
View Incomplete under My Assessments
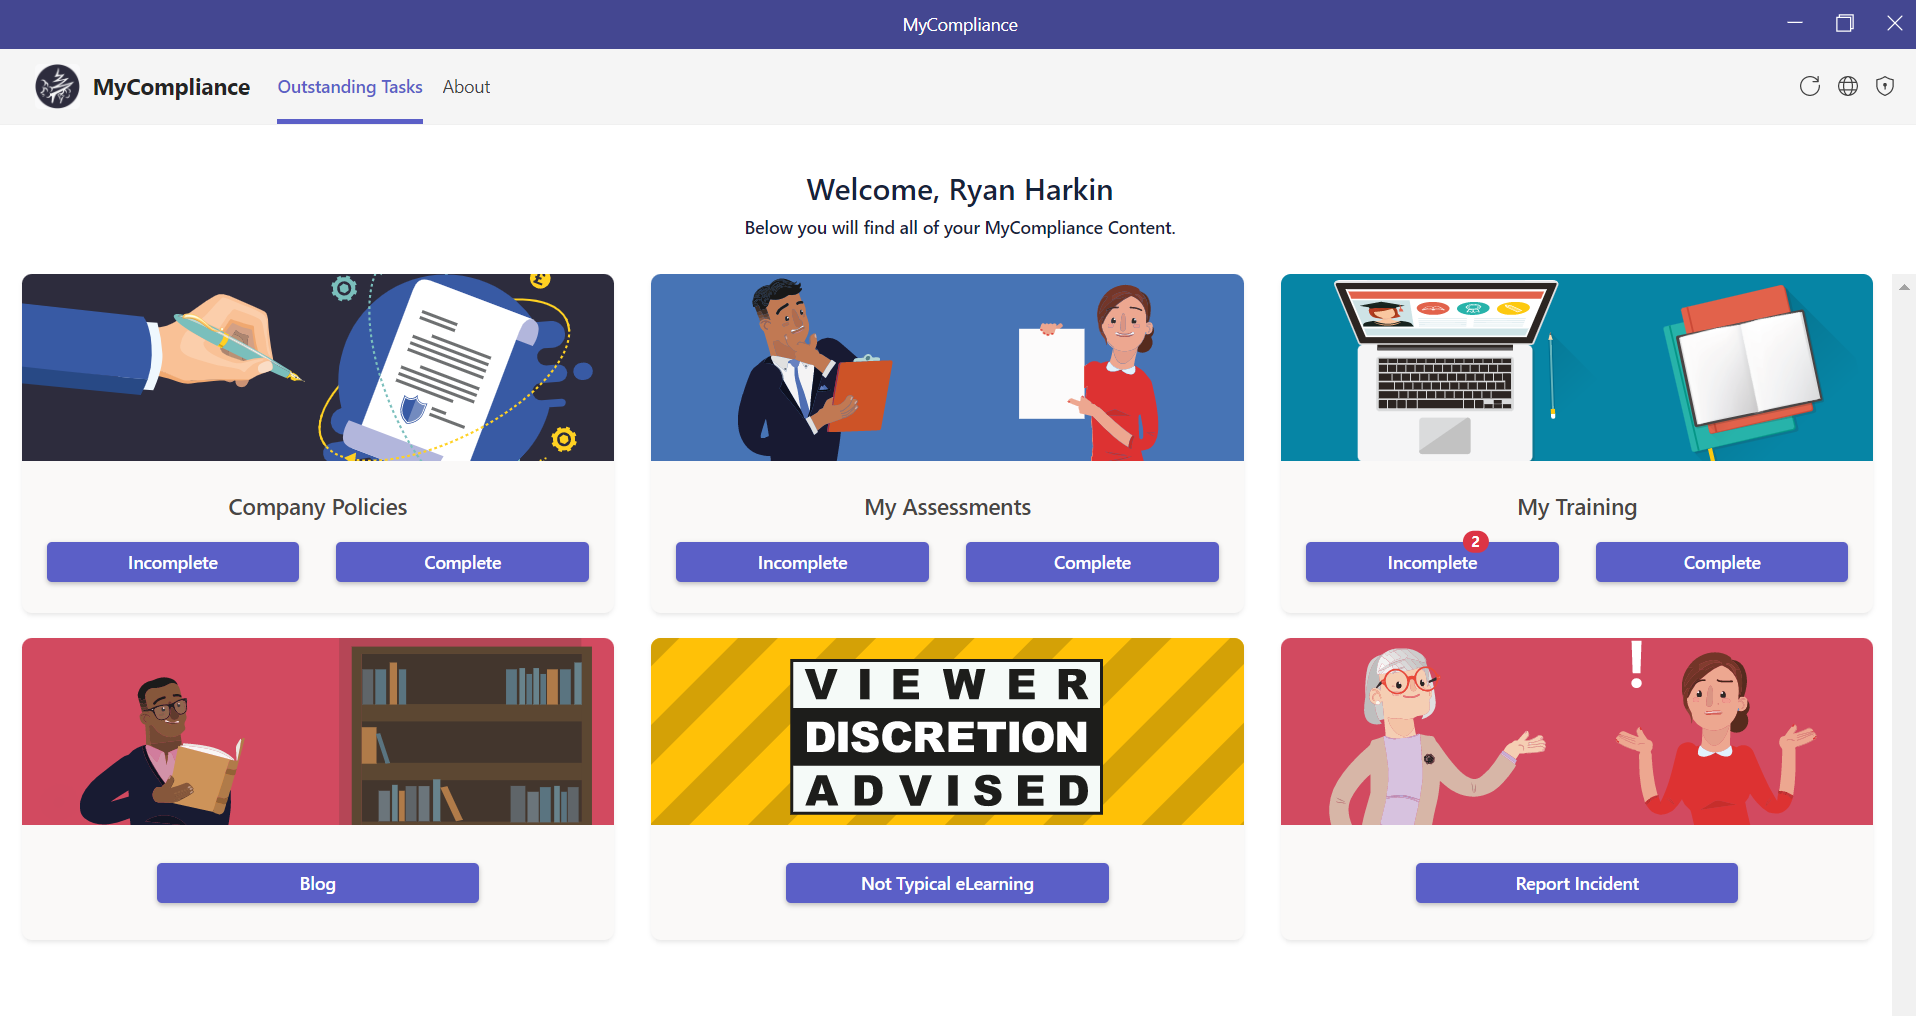[802, 562]
